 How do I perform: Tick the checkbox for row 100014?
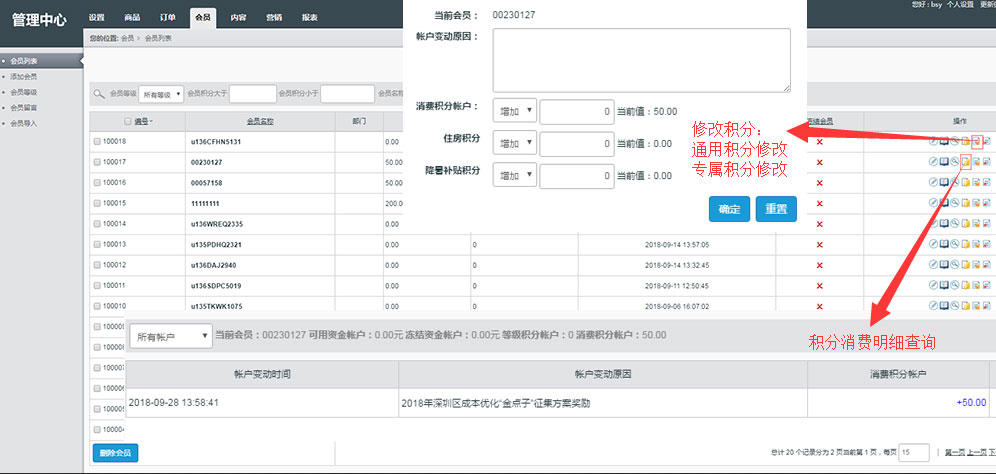pyautogui.click(x=97, y=224)
